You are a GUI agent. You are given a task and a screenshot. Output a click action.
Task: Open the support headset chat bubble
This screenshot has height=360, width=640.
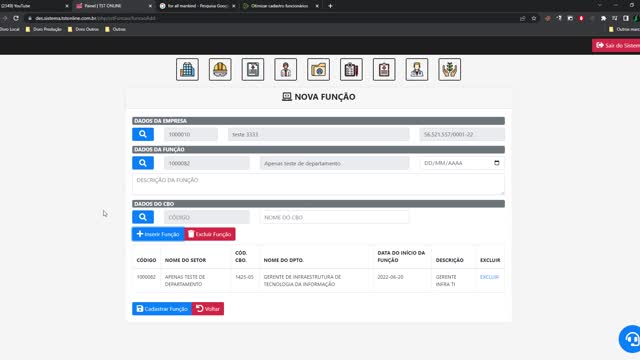pyautogui.click(x=630, y=339)
